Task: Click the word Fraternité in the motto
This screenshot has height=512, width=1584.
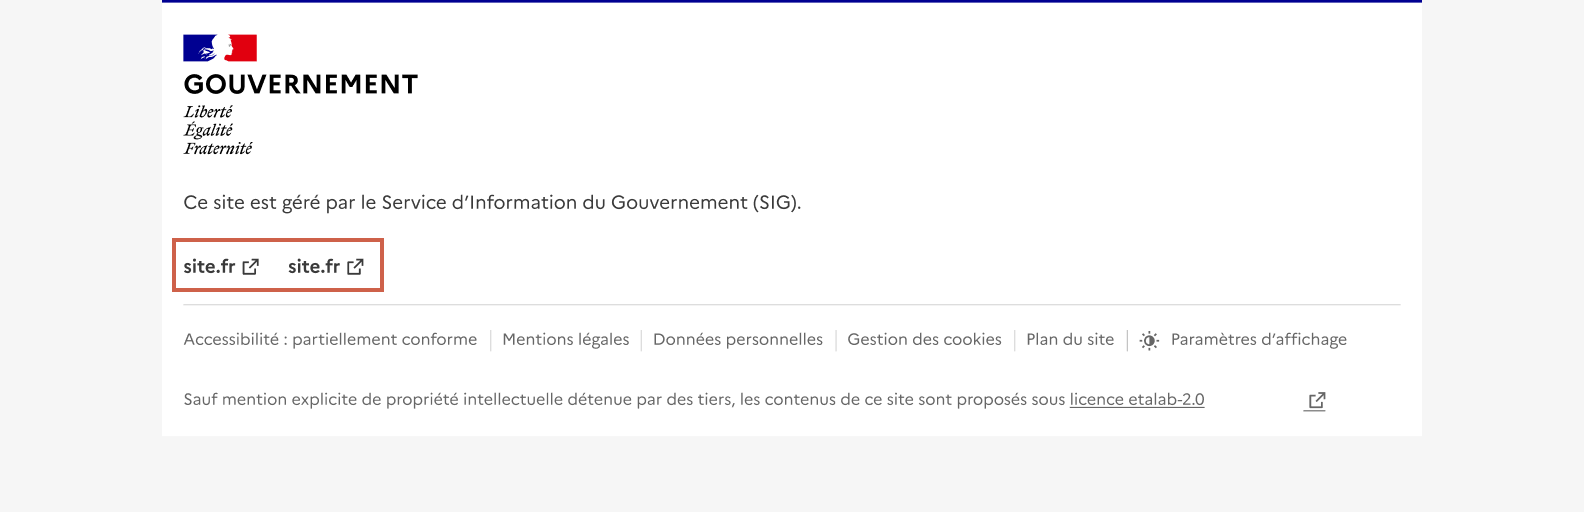Action: [x=218, y=149]
